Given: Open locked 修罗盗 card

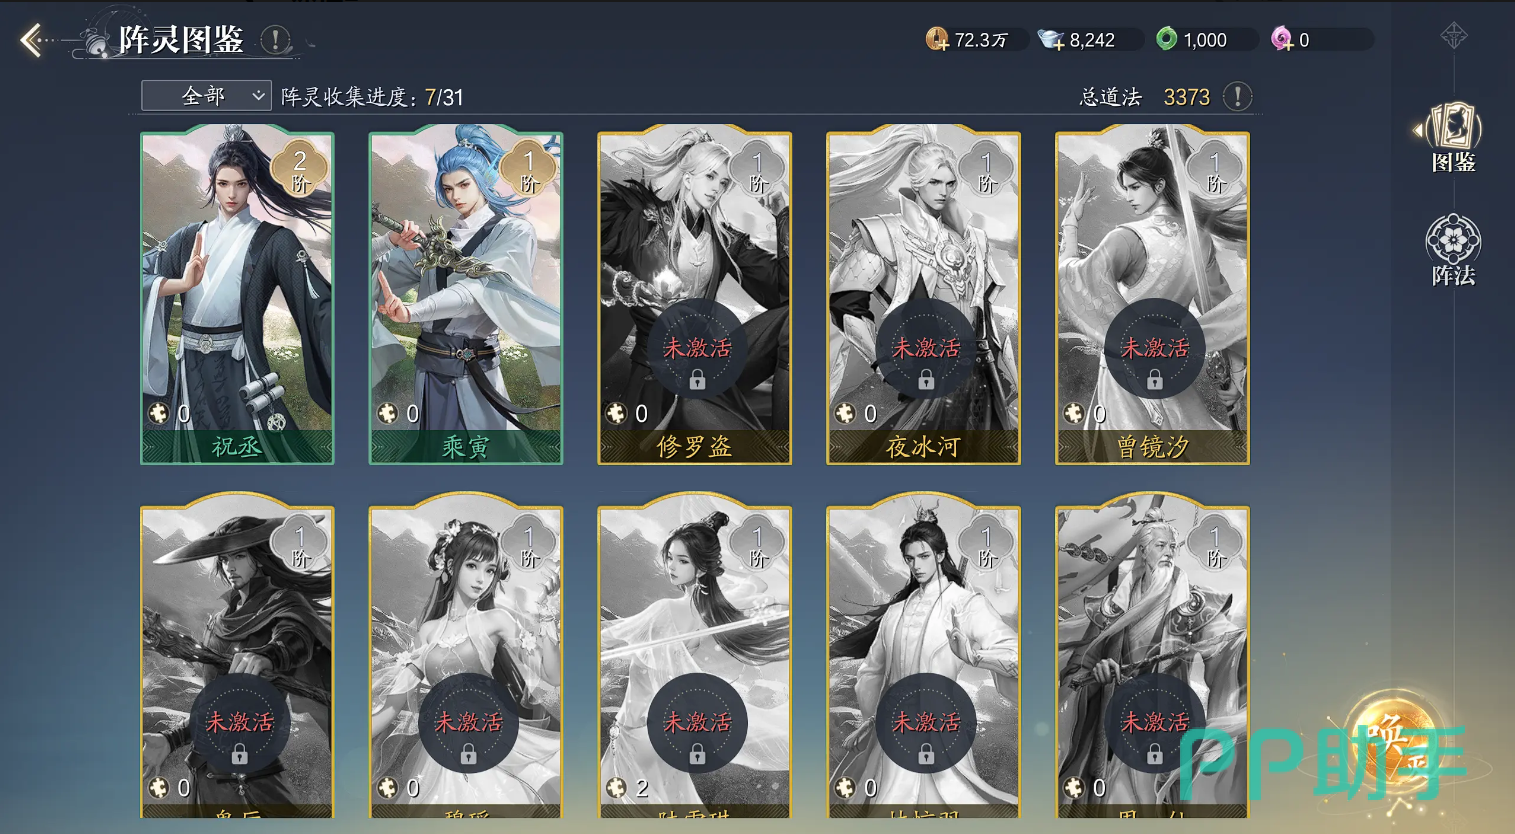Looking at the screenshot, I should point(695,295).
